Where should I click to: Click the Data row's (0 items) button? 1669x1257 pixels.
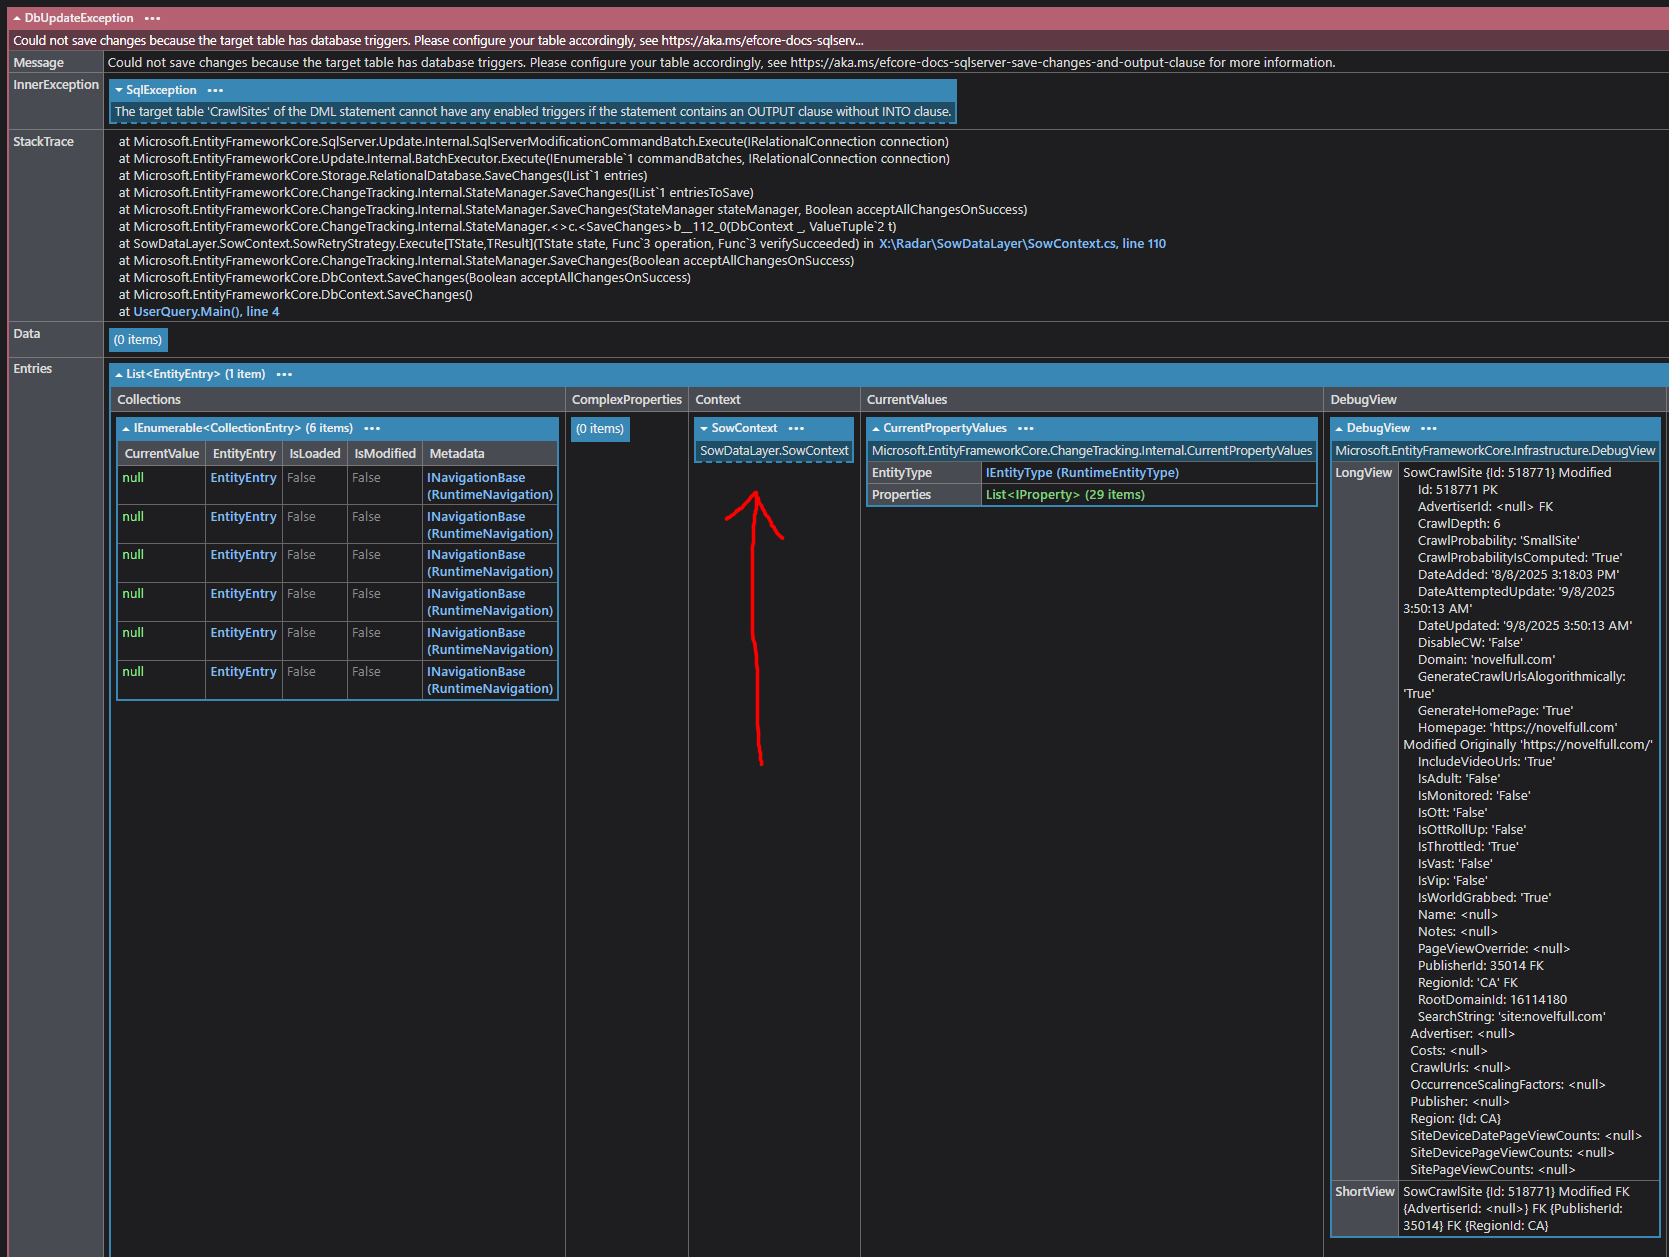(x=138, y=340)
